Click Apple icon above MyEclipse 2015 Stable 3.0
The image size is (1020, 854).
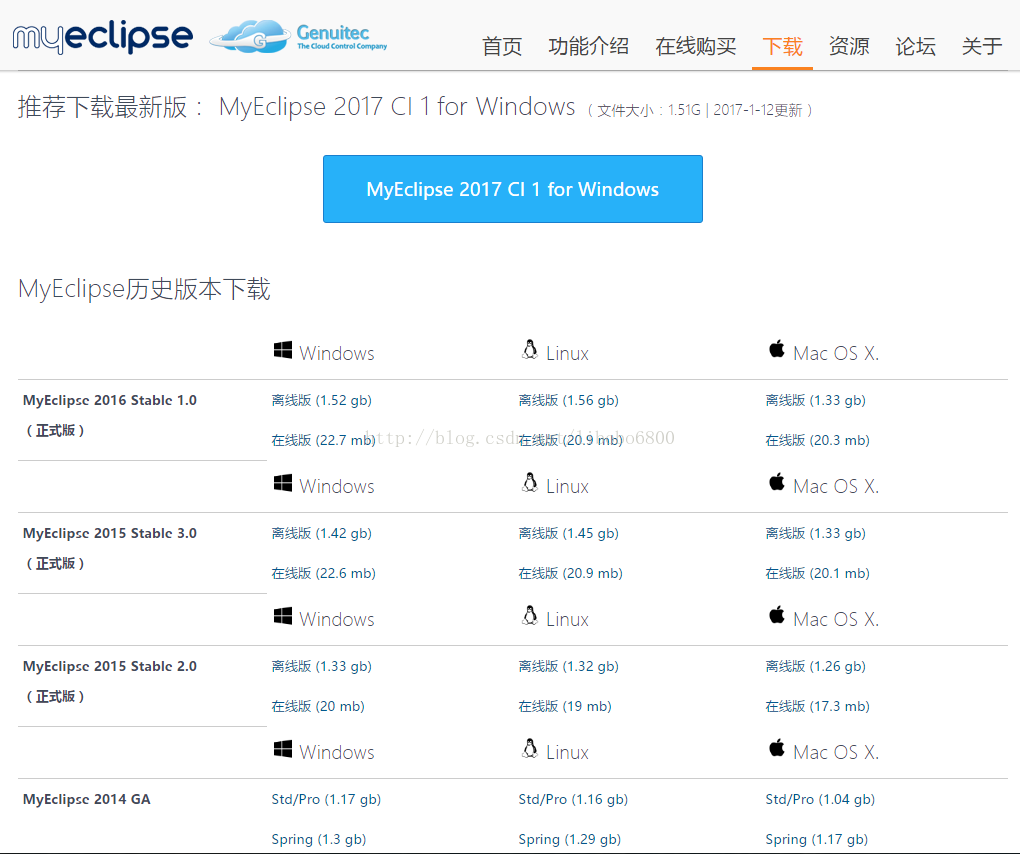777,482
